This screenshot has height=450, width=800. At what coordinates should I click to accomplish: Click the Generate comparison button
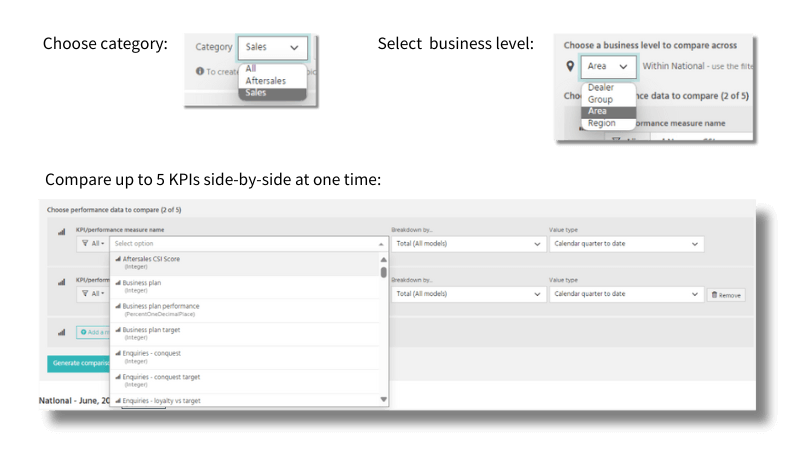79,363
